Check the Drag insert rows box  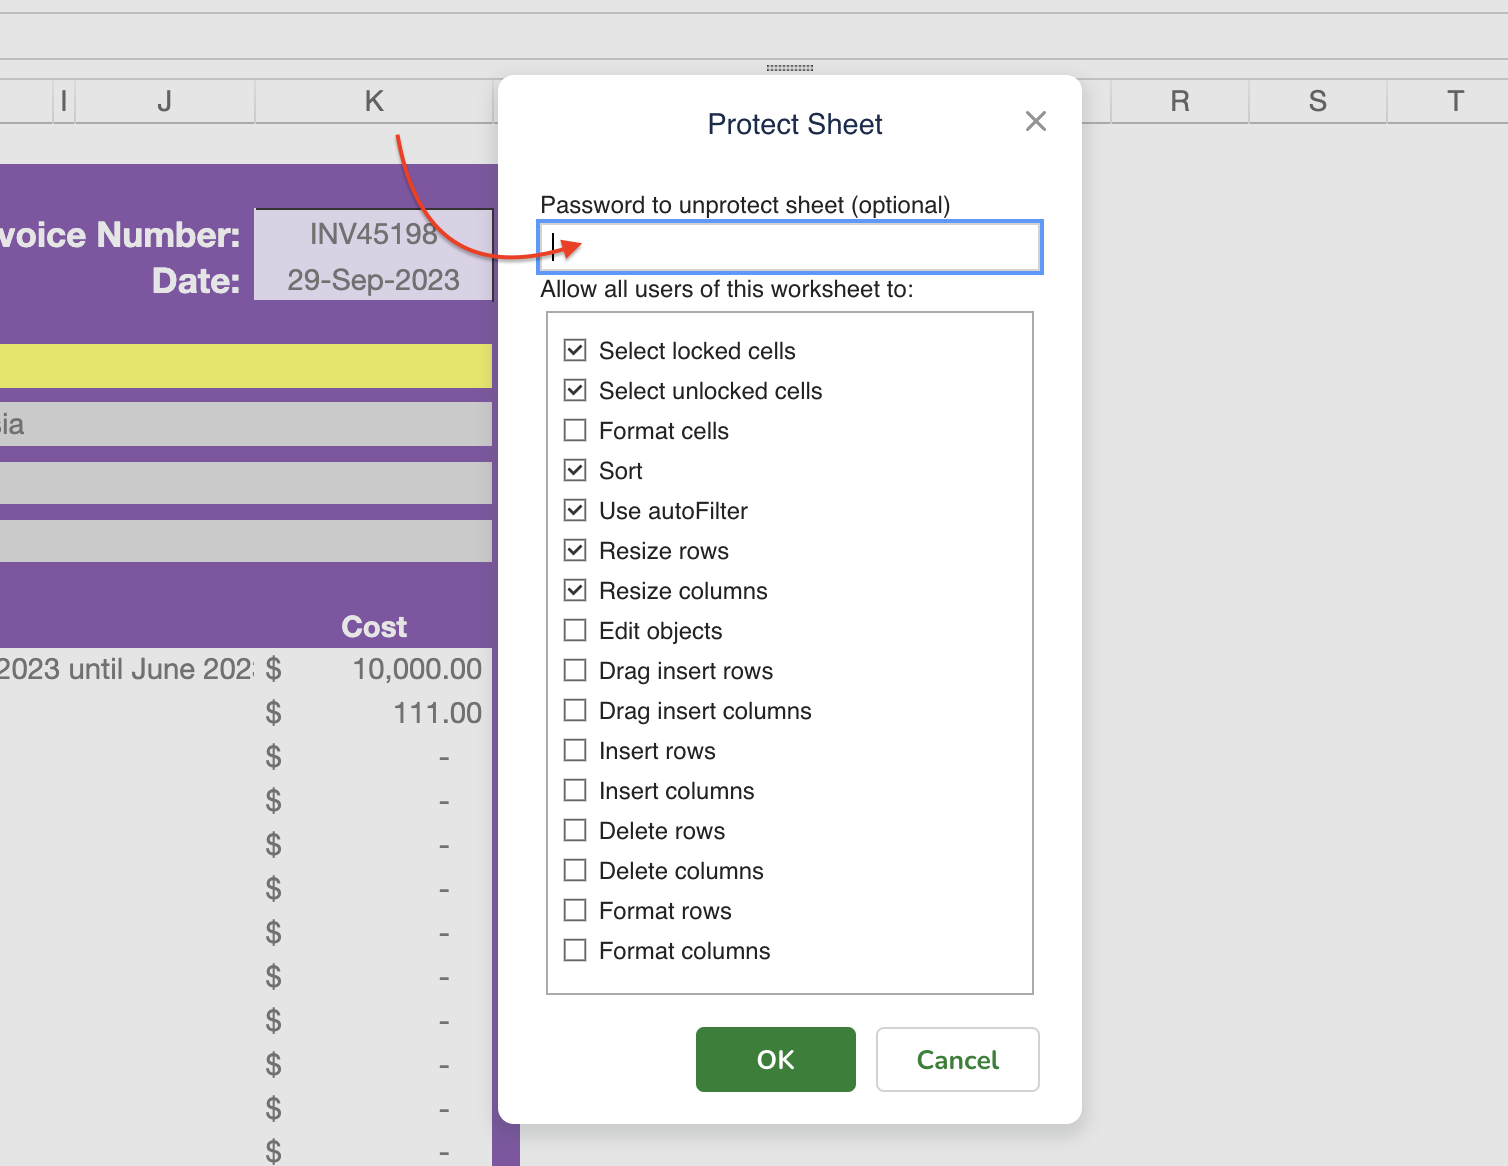575,671
